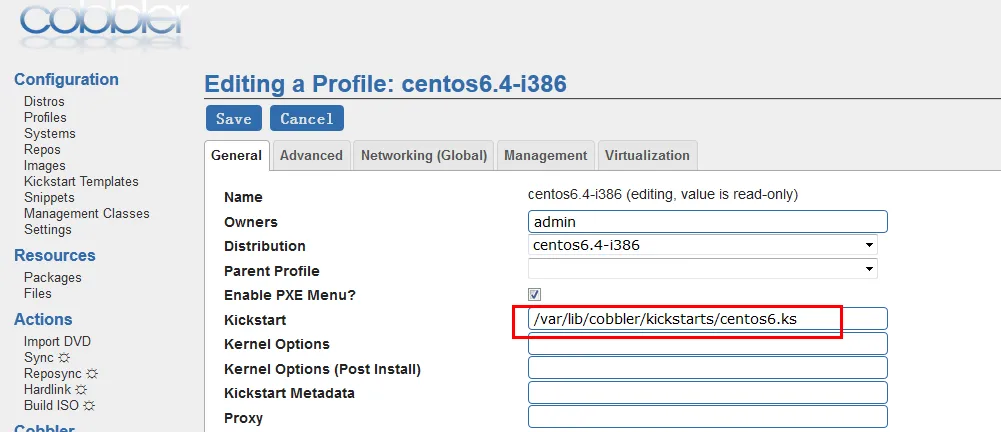Click the Kernel Options input field
The height and width of the screenshot is (432, 1001).
tap(707, 343)
